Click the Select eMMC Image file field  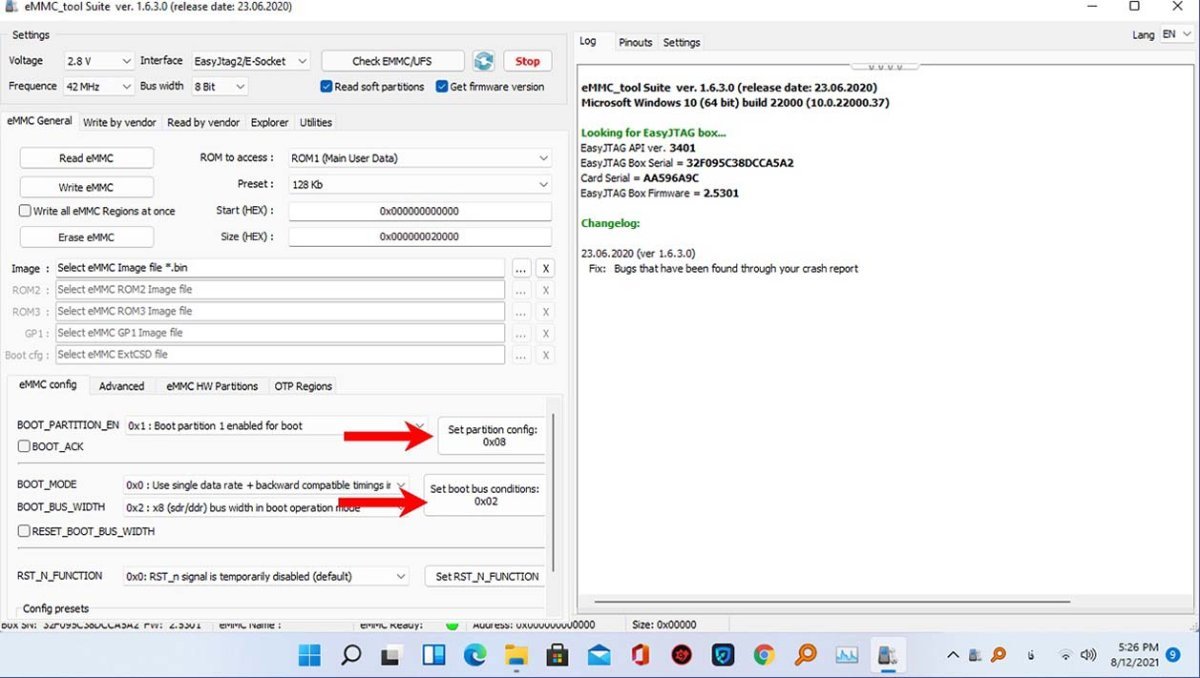coord(280,268)
